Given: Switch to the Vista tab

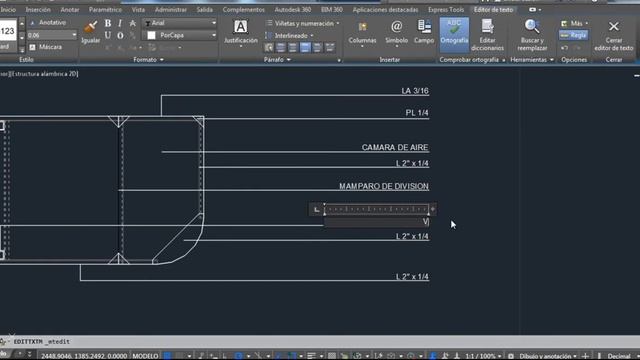Looking at the screenshot, I should (138, 9).
